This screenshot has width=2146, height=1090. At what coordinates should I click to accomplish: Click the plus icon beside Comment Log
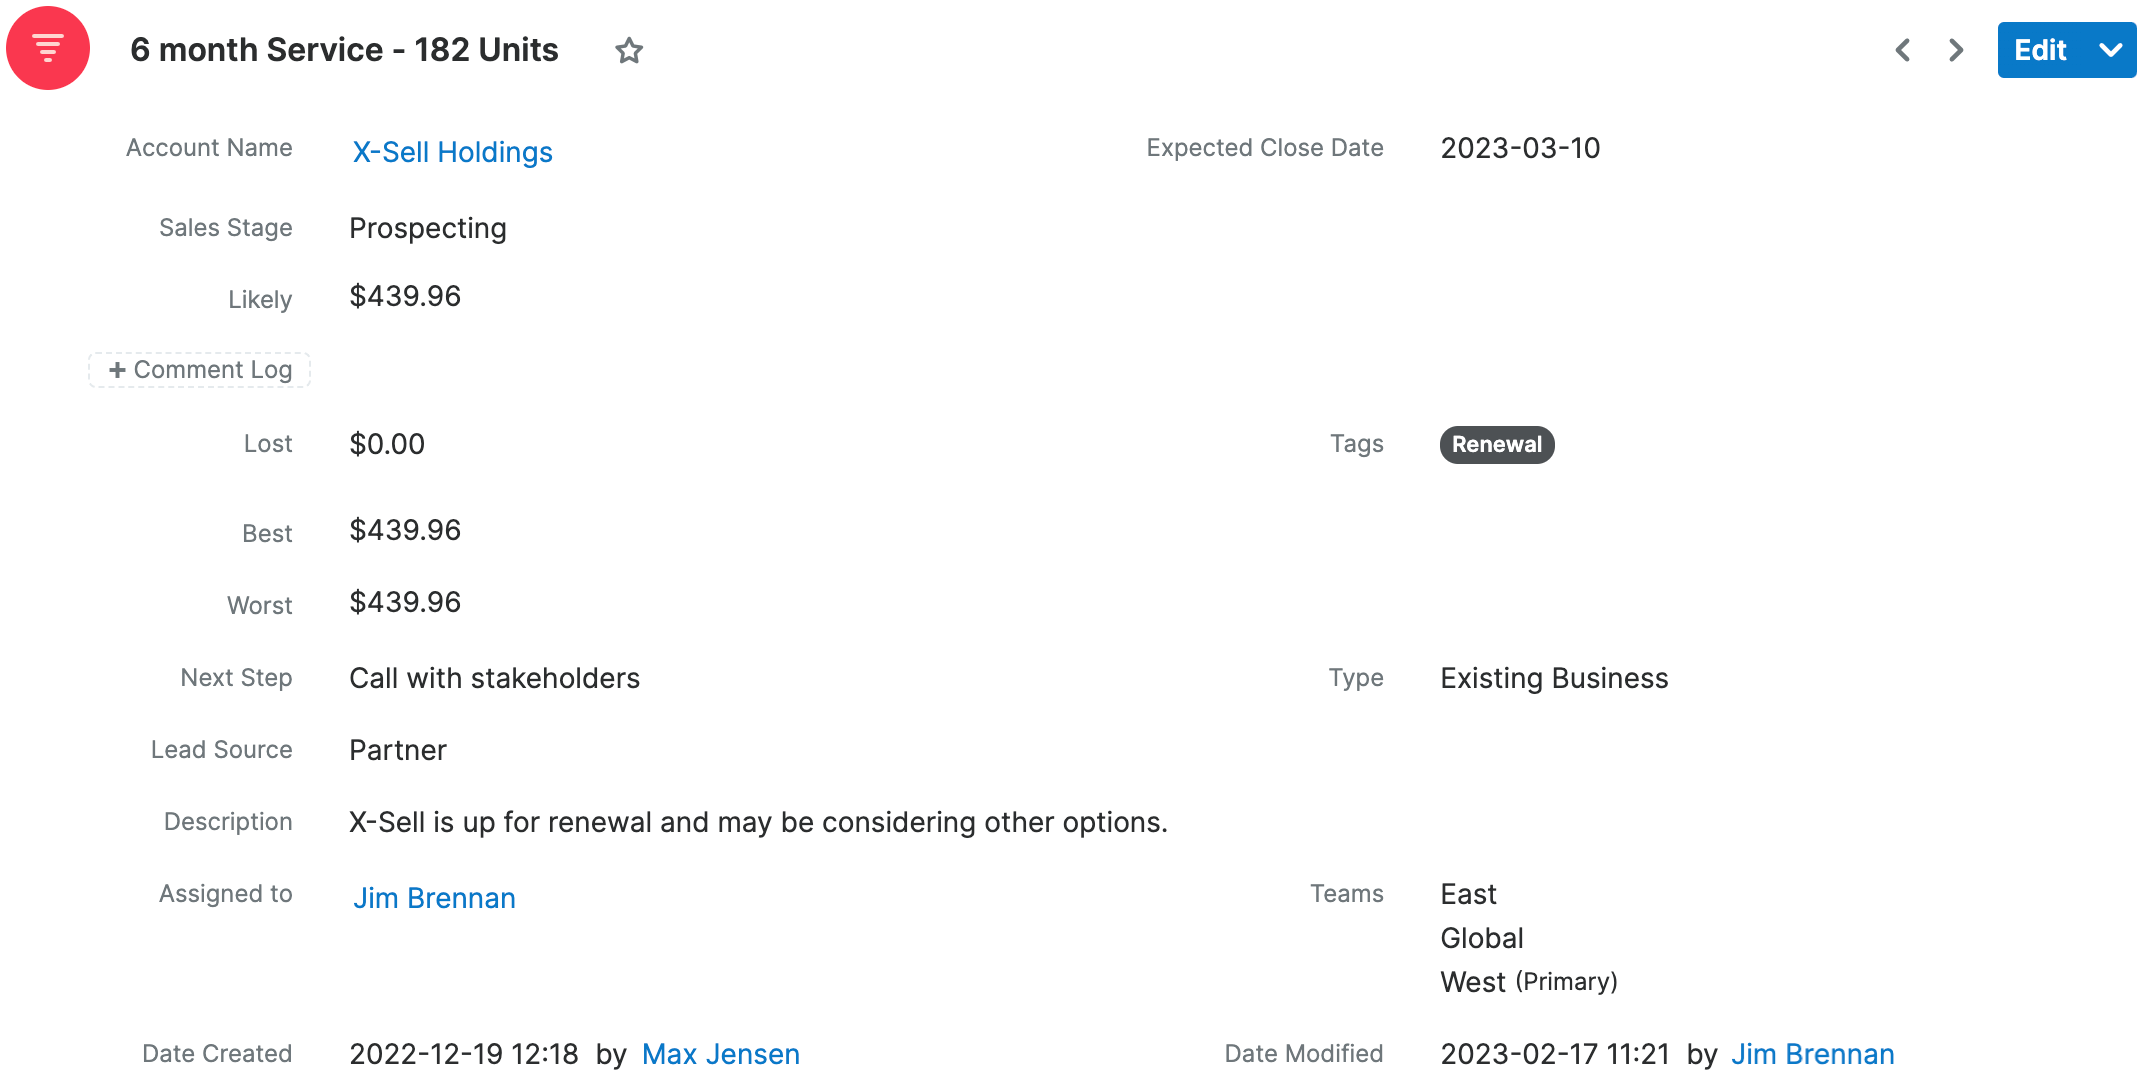pyautogui.click(x=117, y=370)
